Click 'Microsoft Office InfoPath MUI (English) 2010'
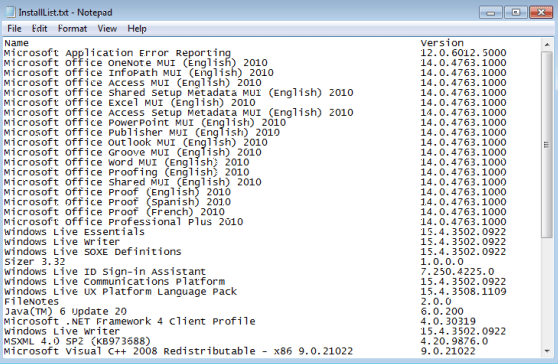This screenshot has width=558, height=364. 139,73
